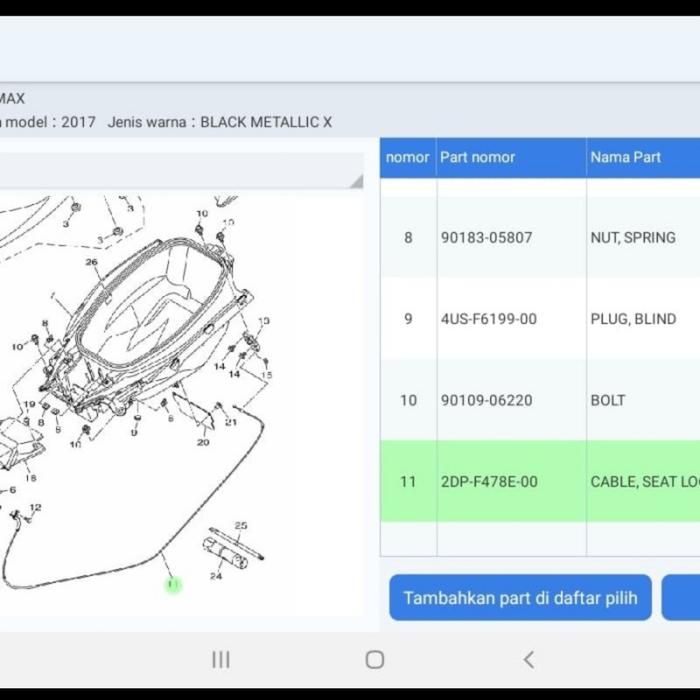
Task: Click "Tambahkan part di daftar pilih" button
Action: [520, 598]
